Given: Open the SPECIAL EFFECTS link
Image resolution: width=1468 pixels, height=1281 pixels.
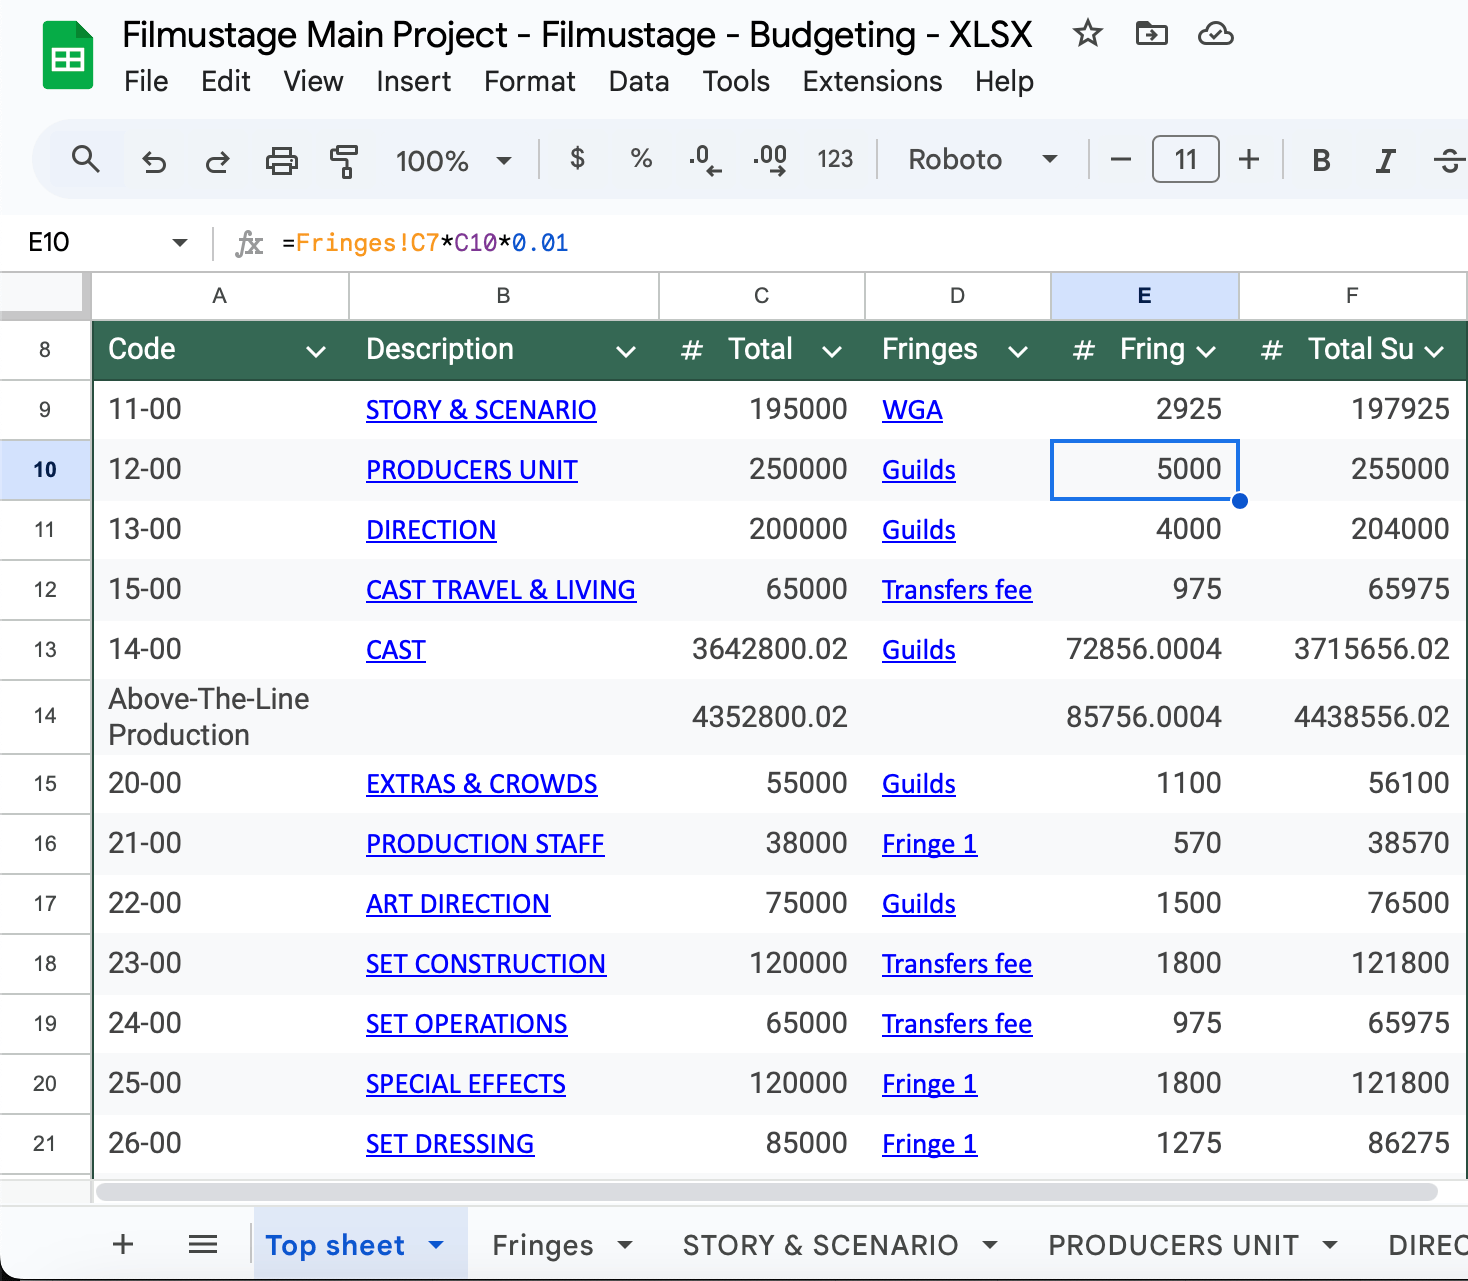Looking at the screenshot, I should (466, 1084).
